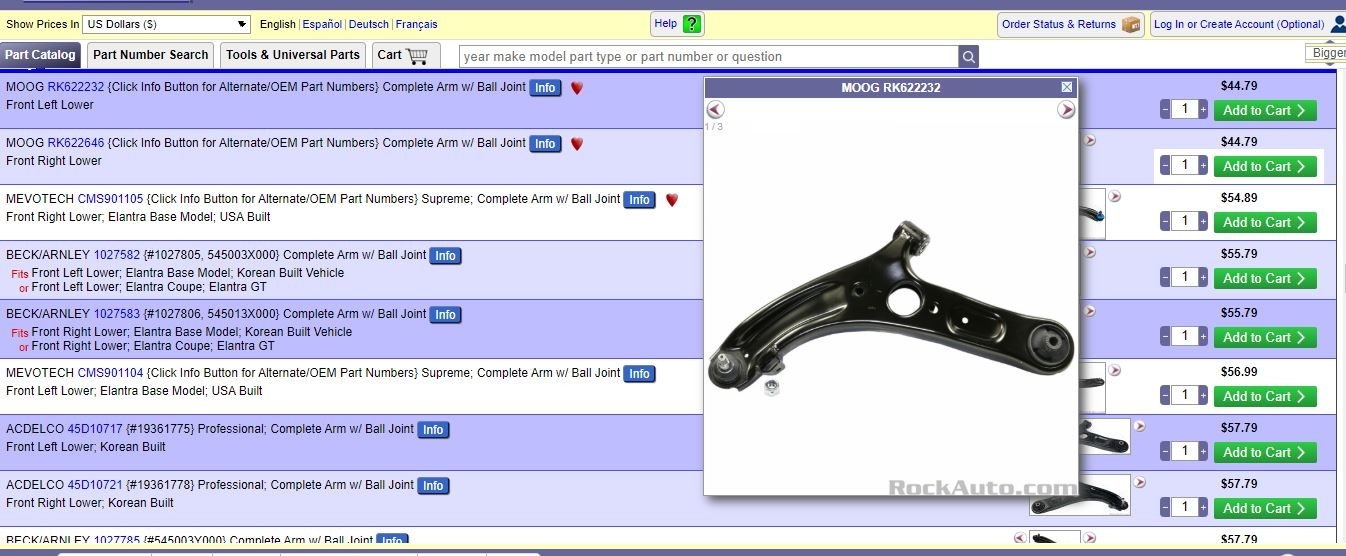
Task: Open part number link RK622232
Action: pos(76,87)
